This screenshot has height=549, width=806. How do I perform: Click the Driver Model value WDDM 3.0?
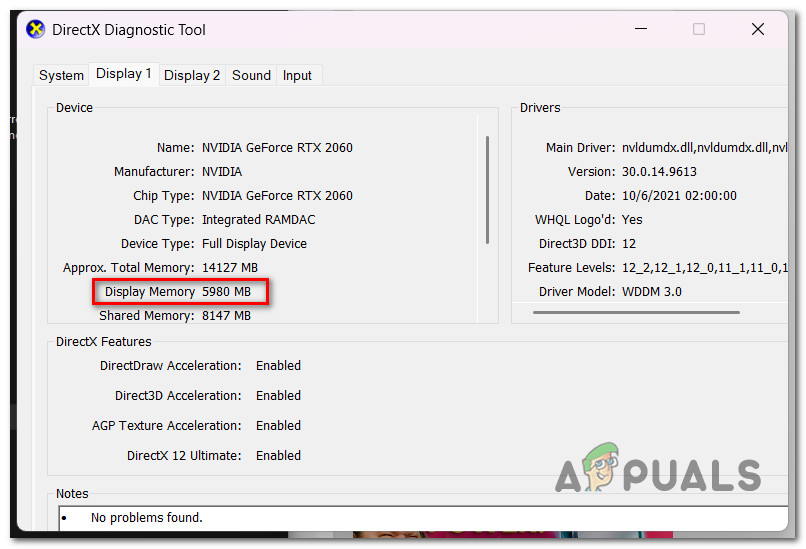[651, 292]
